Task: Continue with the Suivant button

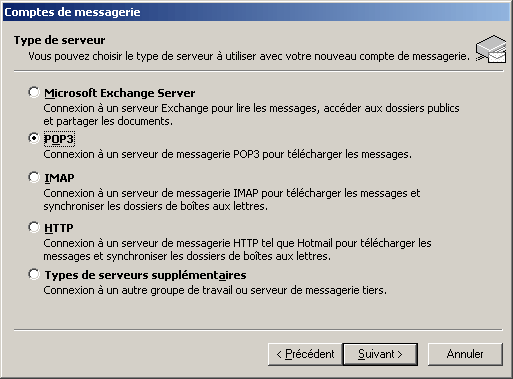Action: click(x=380, y=354)
